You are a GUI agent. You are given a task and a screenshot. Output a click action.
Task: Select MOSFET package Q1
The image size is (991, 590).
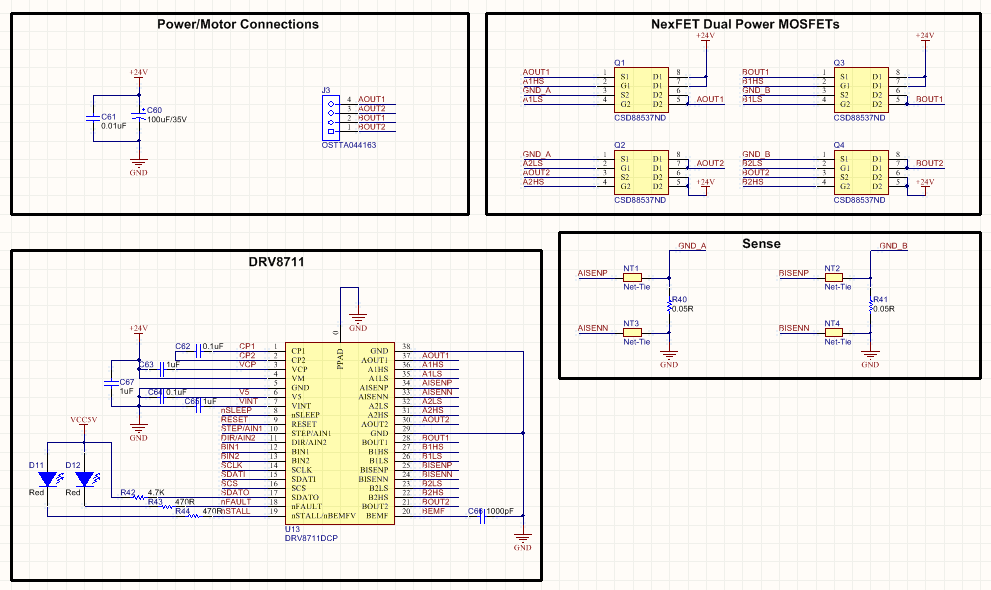click(x=641, y=90)
